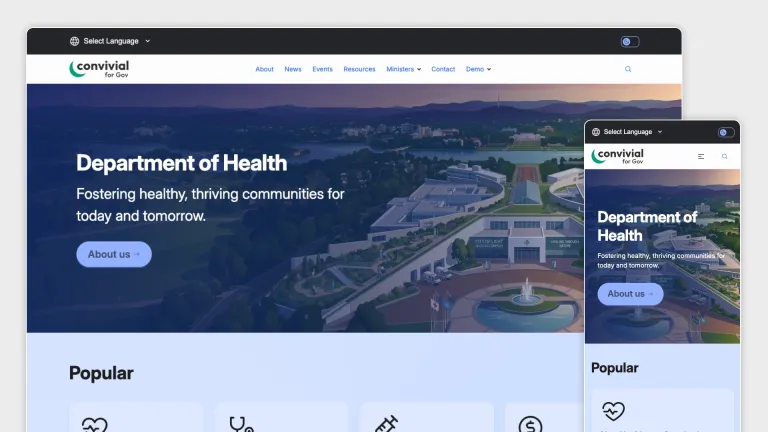
Task: Click the Department of Health heading in desktop hero
Action: tap(182, 163)
